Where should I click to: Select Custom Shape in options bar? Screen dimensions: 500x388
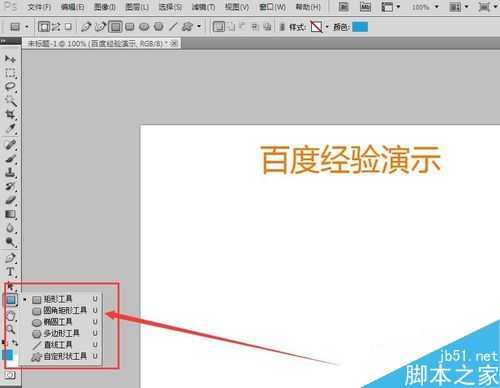pyautogui.click(x=187, y=27)
